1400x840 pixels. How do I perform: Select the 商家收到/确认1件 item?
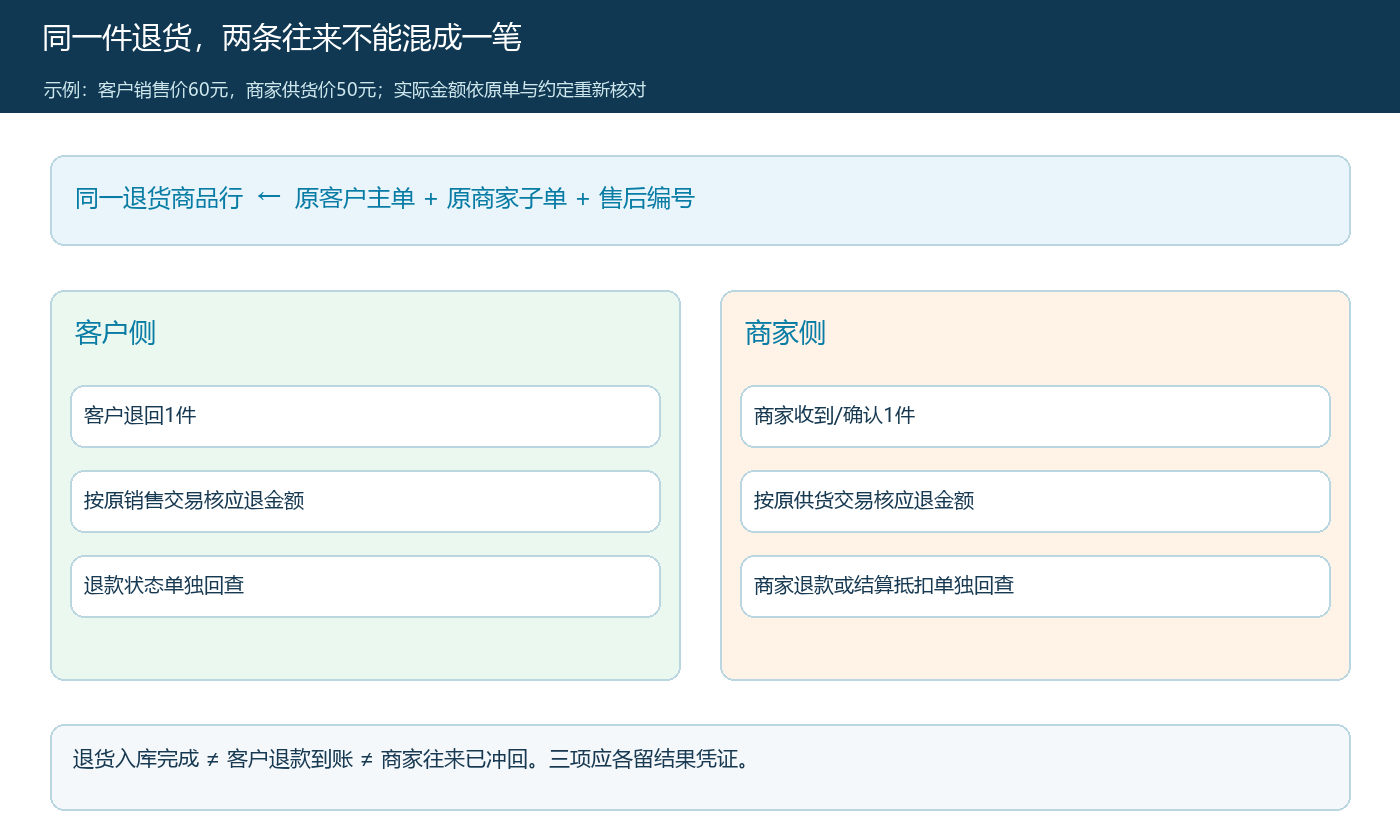click(1035, 416)
